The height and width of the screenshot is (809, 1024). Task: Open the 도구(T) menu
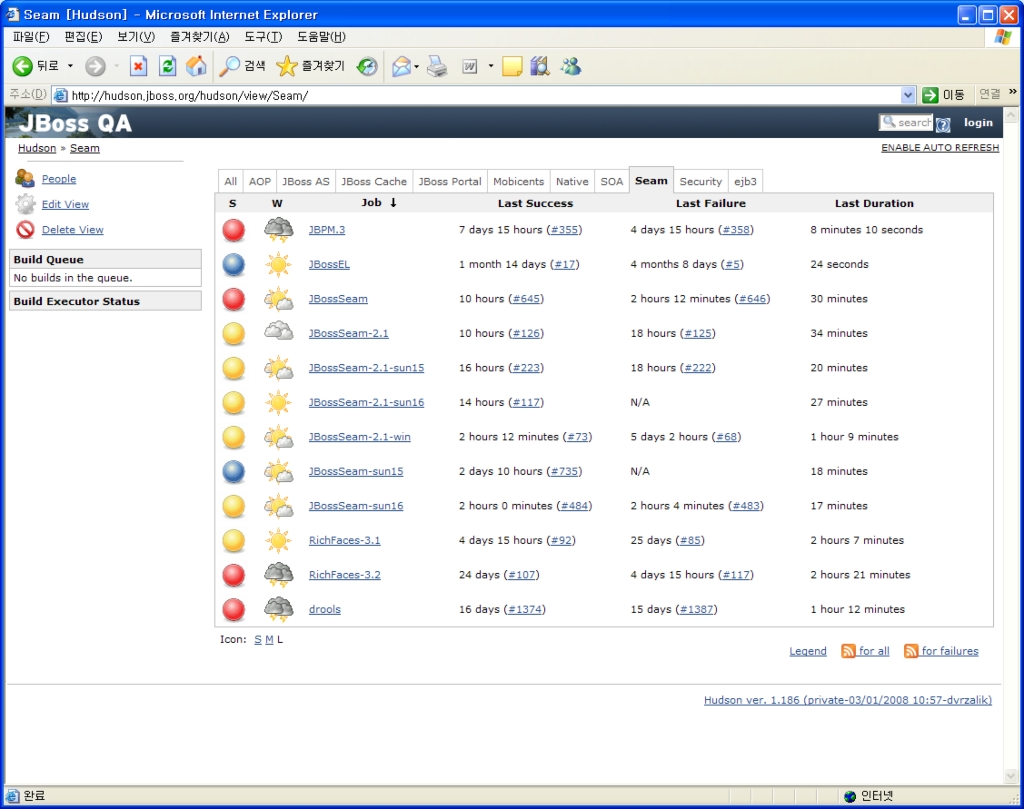(263, 37)
